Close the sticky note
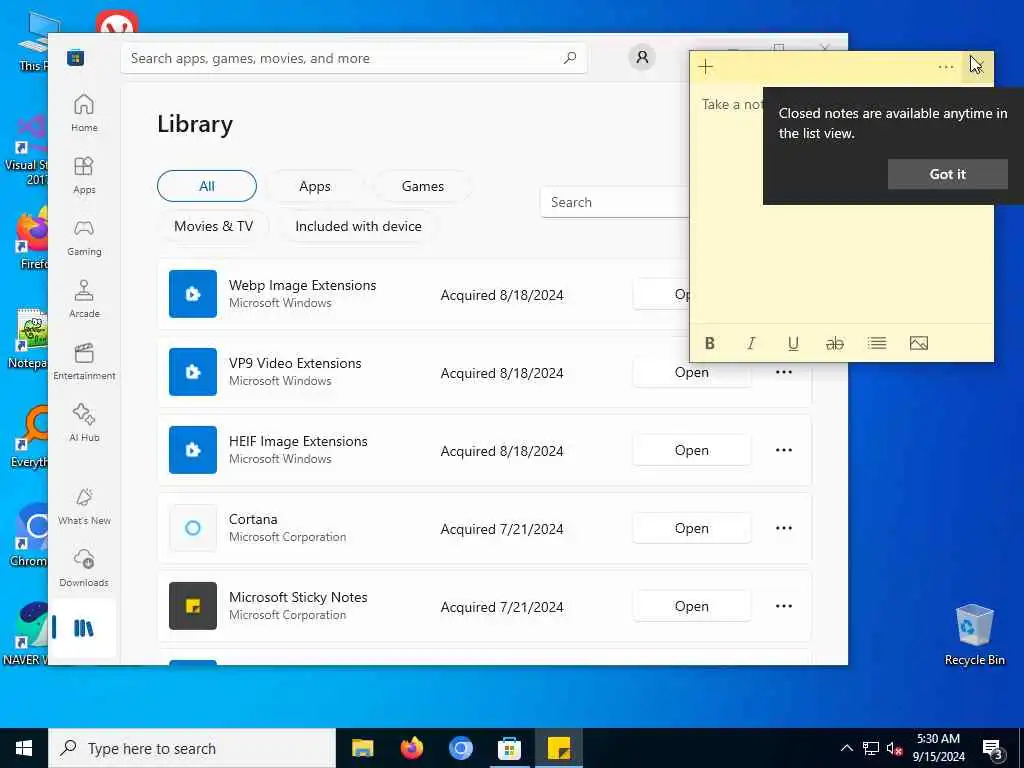Screen dimensions: 1024x768 977,67
